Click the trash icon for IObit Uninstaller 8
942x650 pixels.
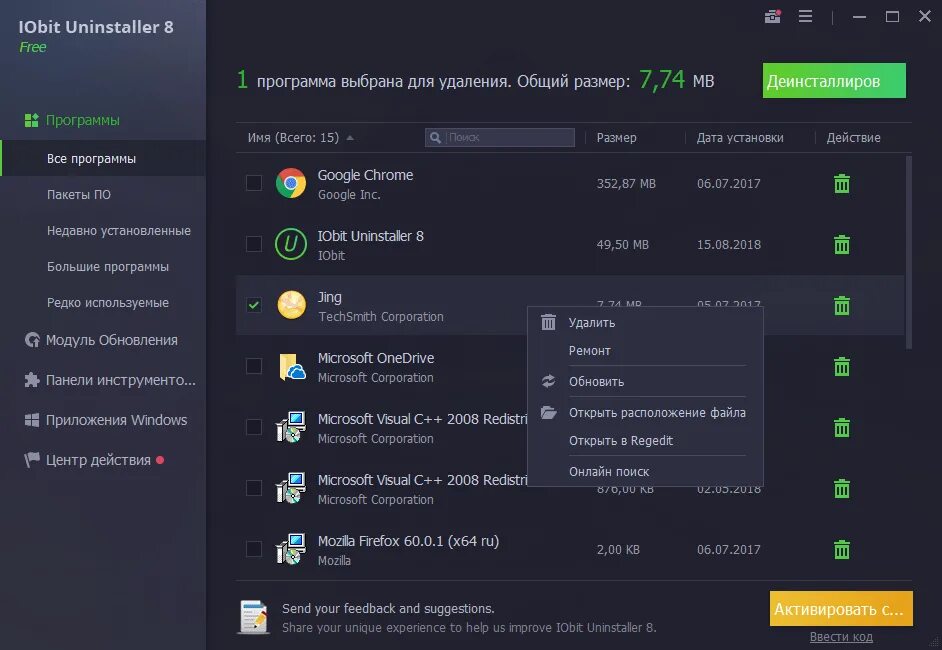pos(842,245)
